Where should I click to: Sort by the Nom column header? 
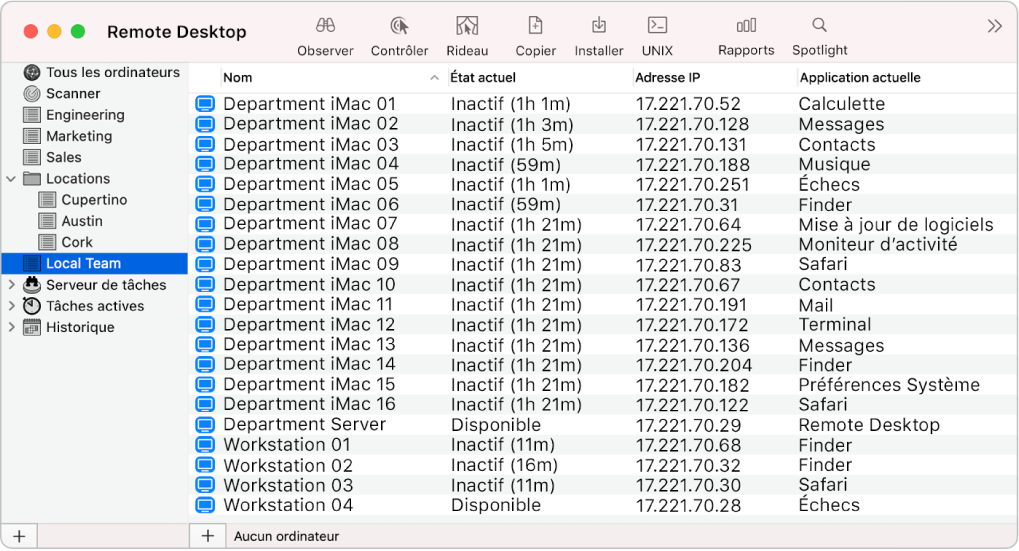pos(320,77)
